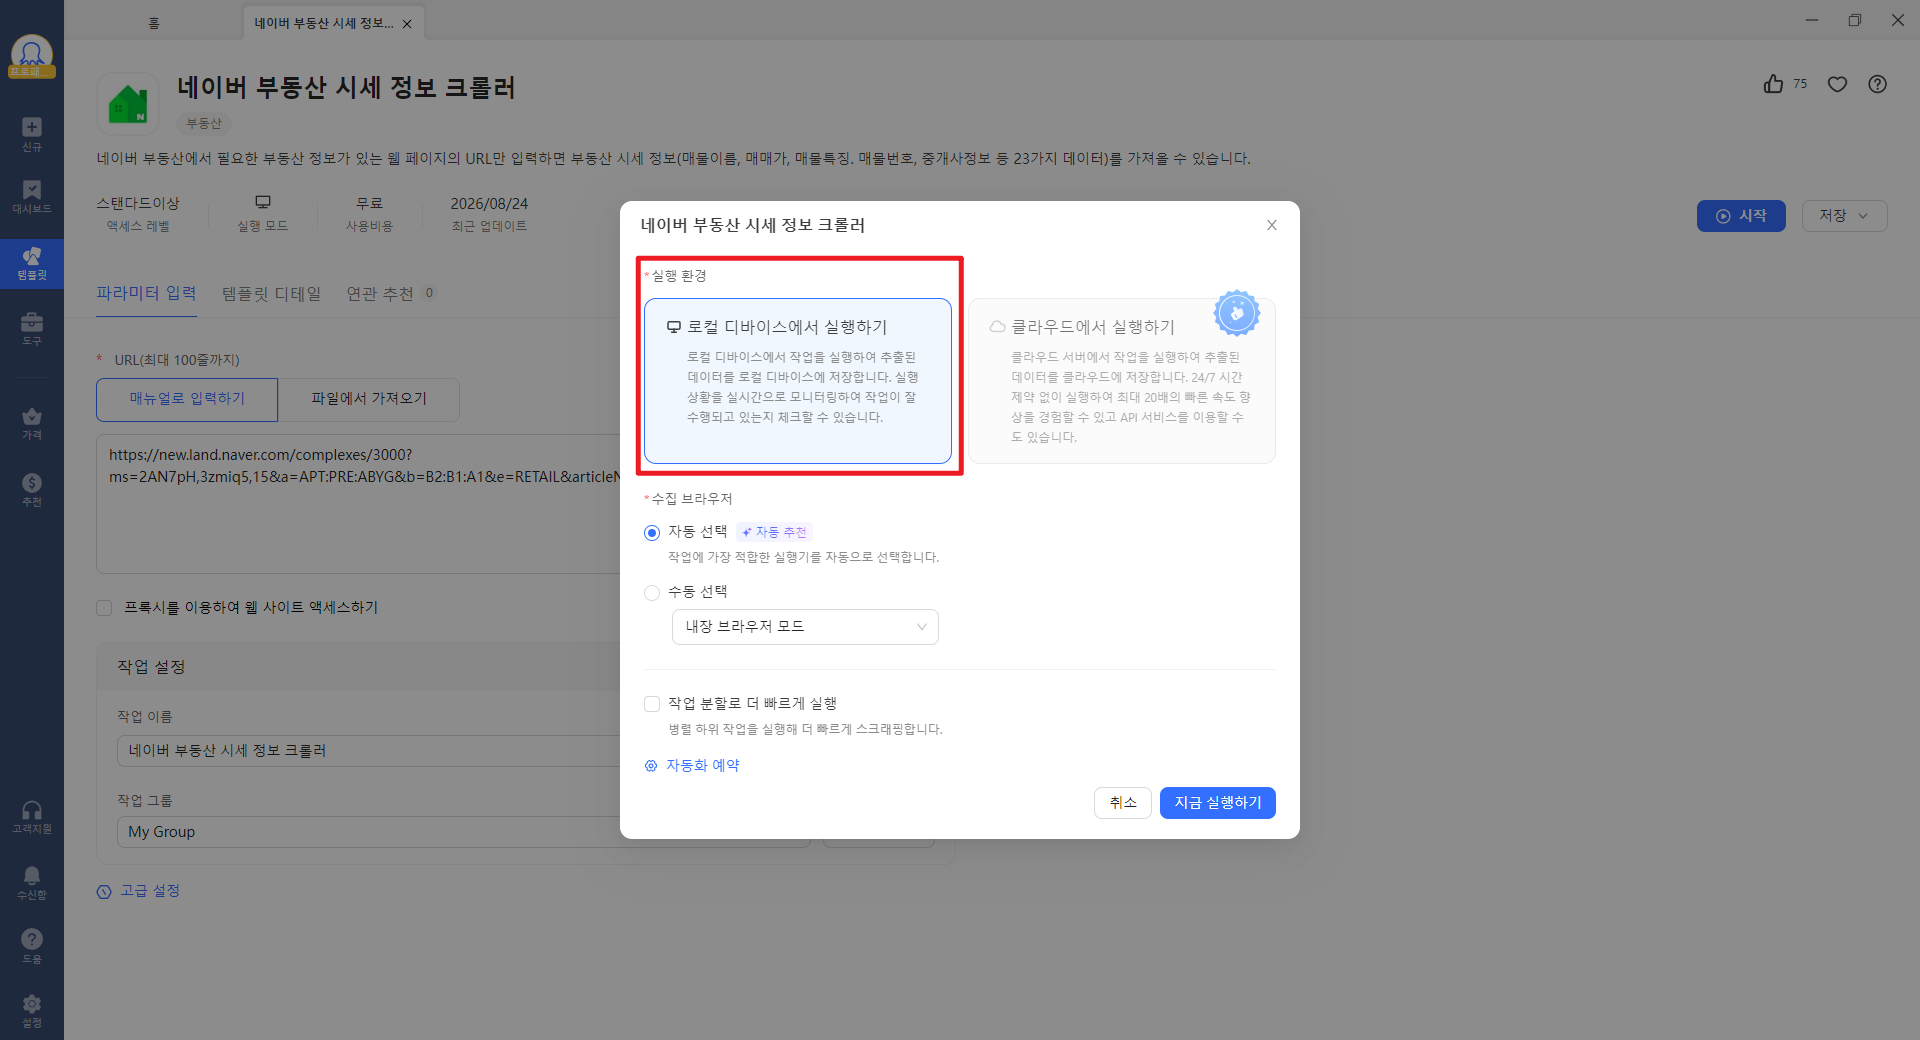Switch to 파라미터 입력 tab
1920x1040 pixels.
pyautogui.click(x=146, y=294)
